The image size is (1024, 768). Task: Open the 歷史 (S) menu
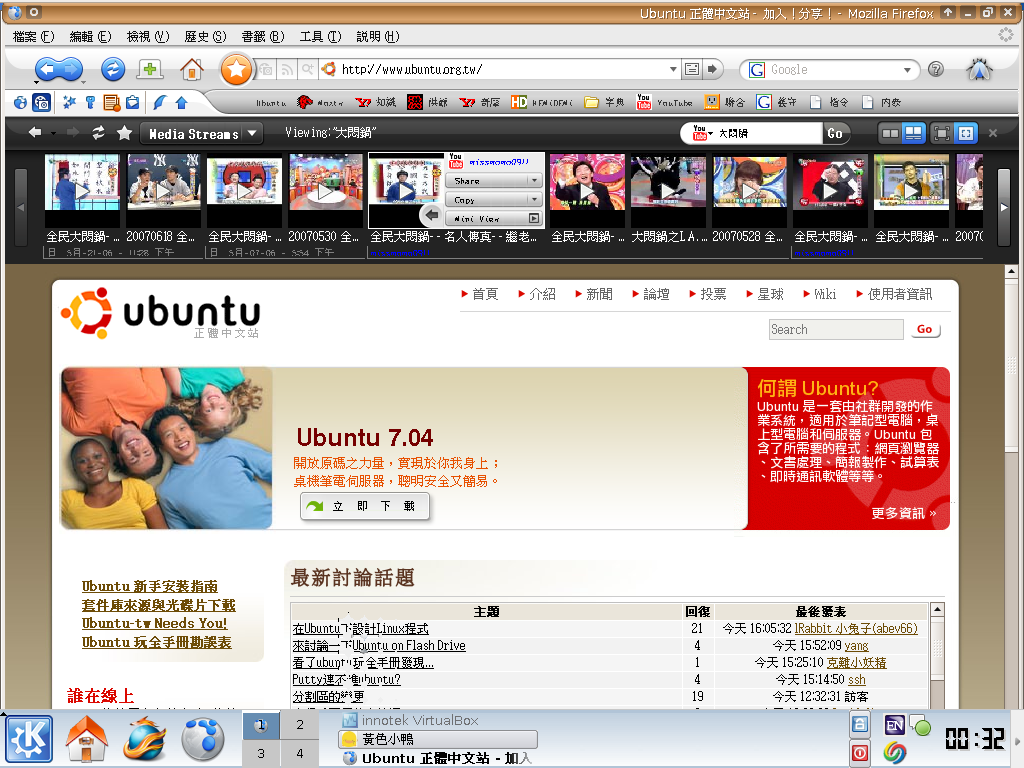click(205, 37)
